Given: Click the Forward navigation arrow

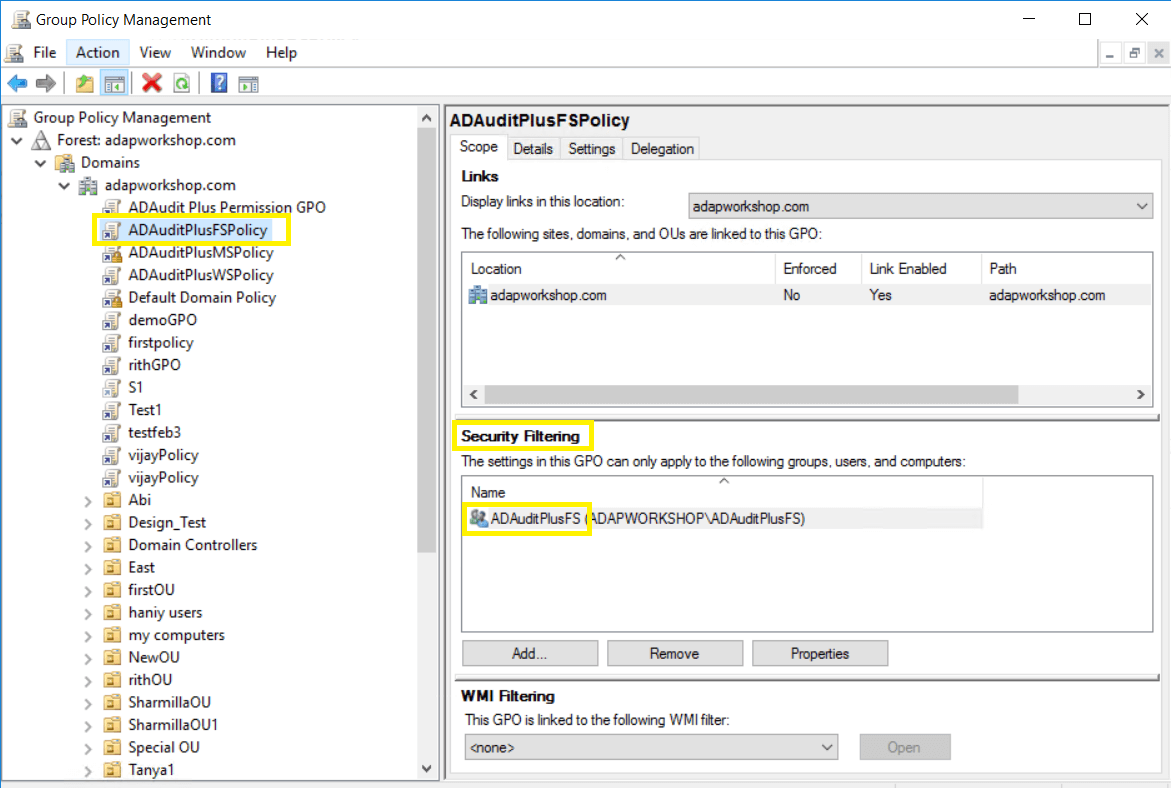Looking at the screenshot, I should coord(45,83).
